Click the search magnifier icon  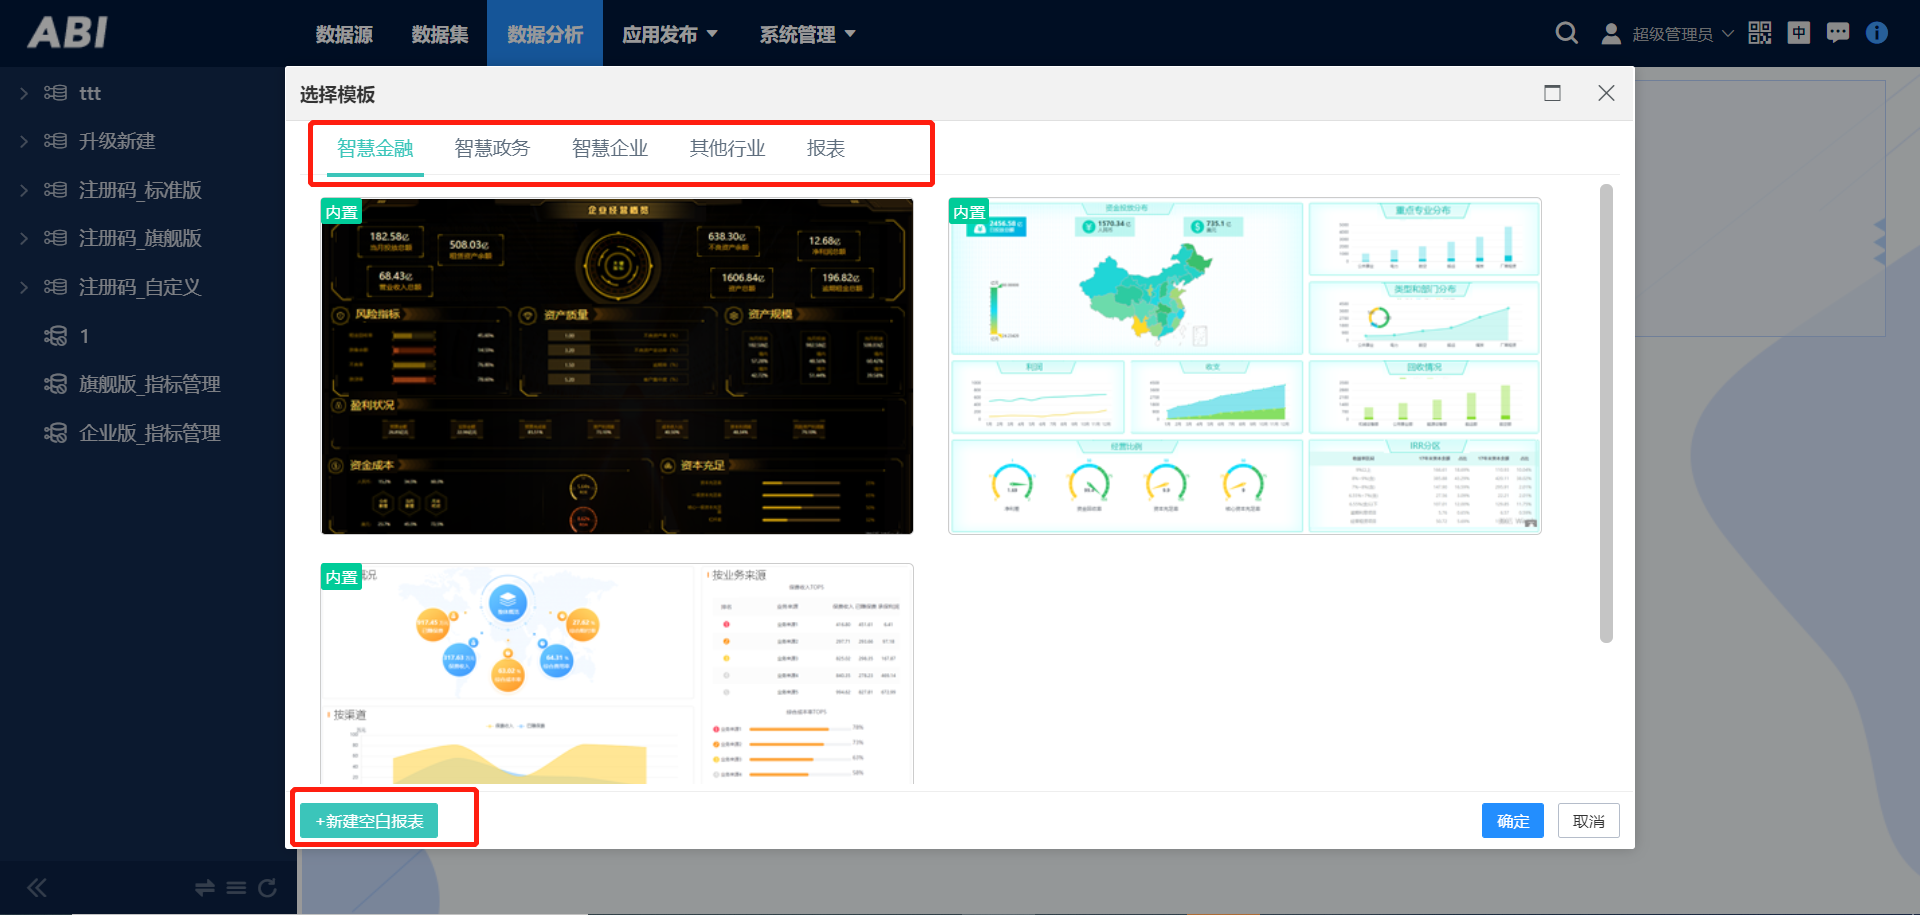coord(1566,33)
